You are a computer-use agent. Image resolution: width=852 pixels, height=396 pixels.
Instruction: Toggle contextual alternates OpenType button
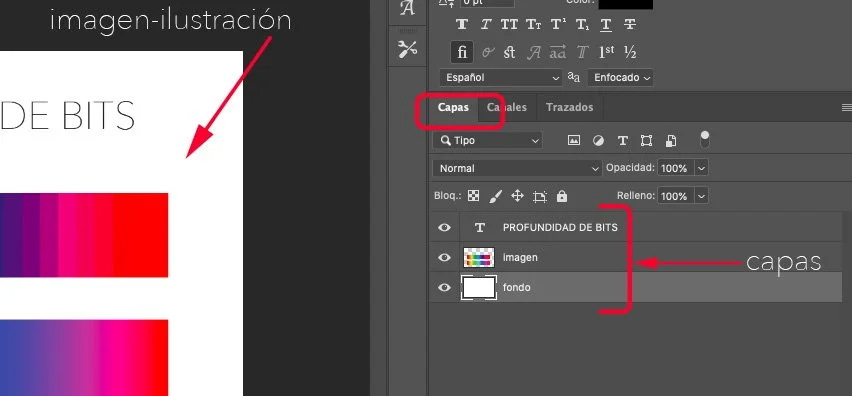487,53
